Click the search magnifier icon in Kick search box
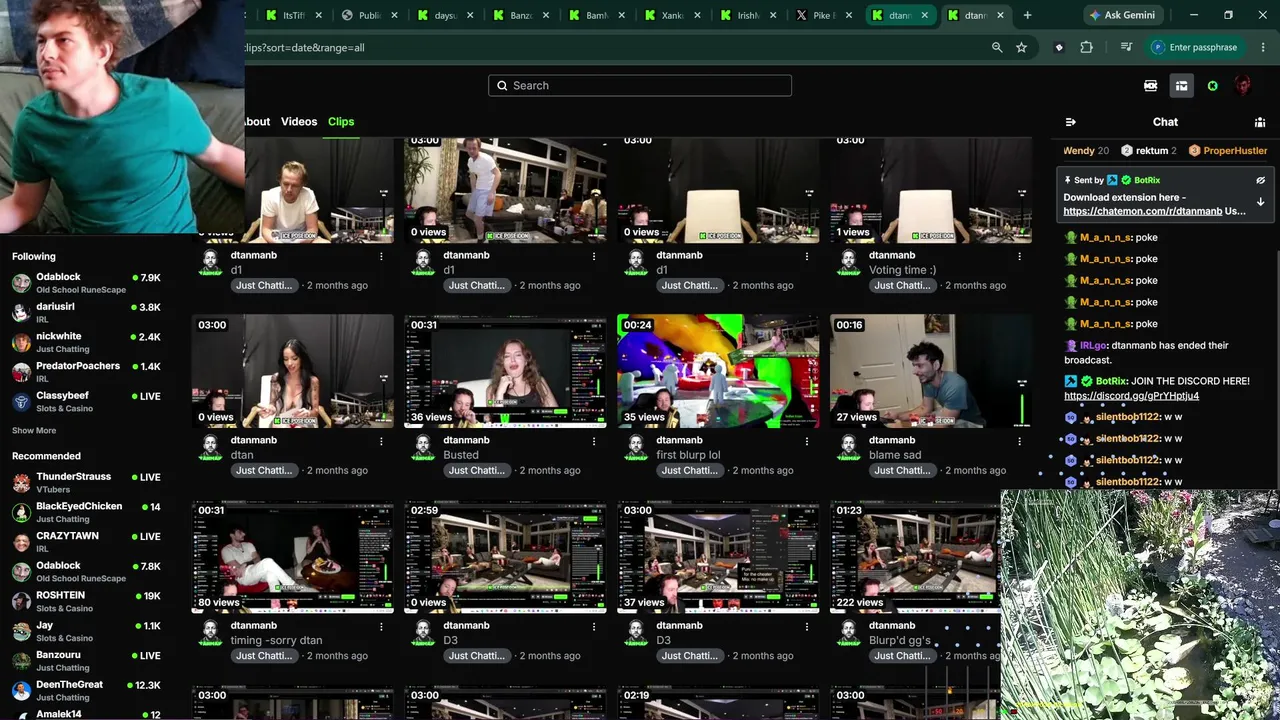 [502, 86]
